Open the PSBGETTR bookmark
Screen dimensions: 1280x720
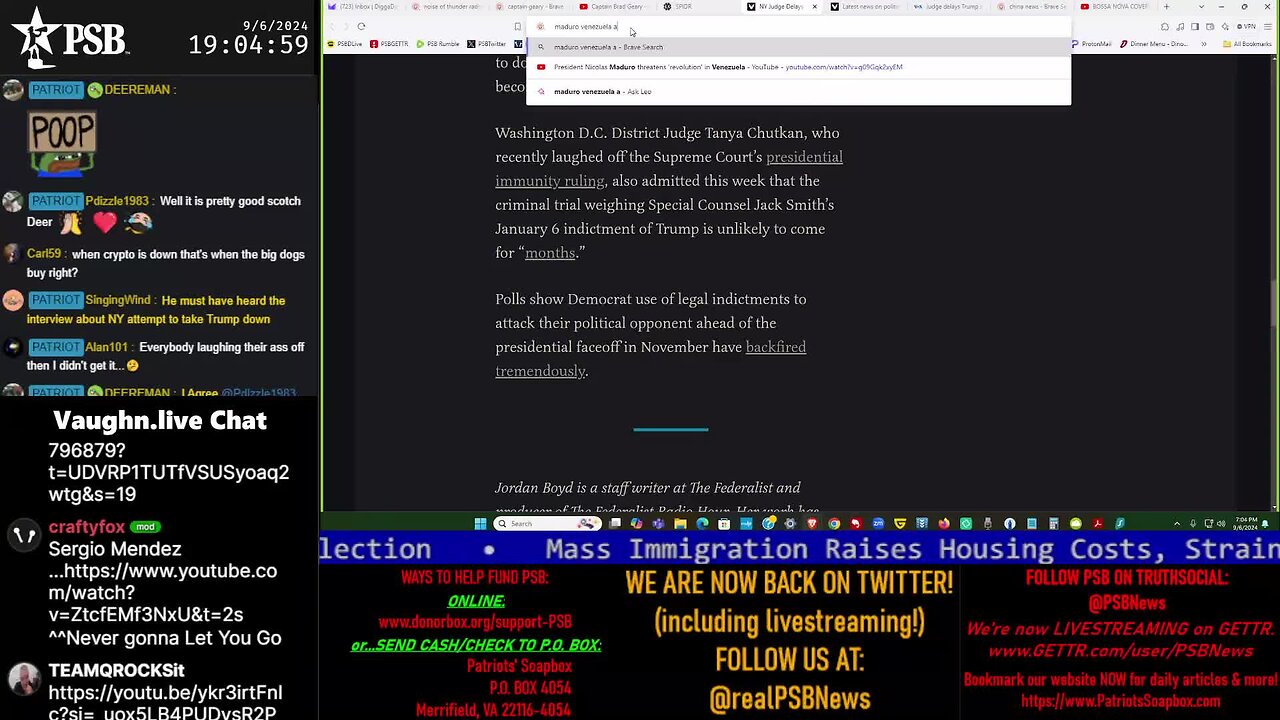(390, 44)
